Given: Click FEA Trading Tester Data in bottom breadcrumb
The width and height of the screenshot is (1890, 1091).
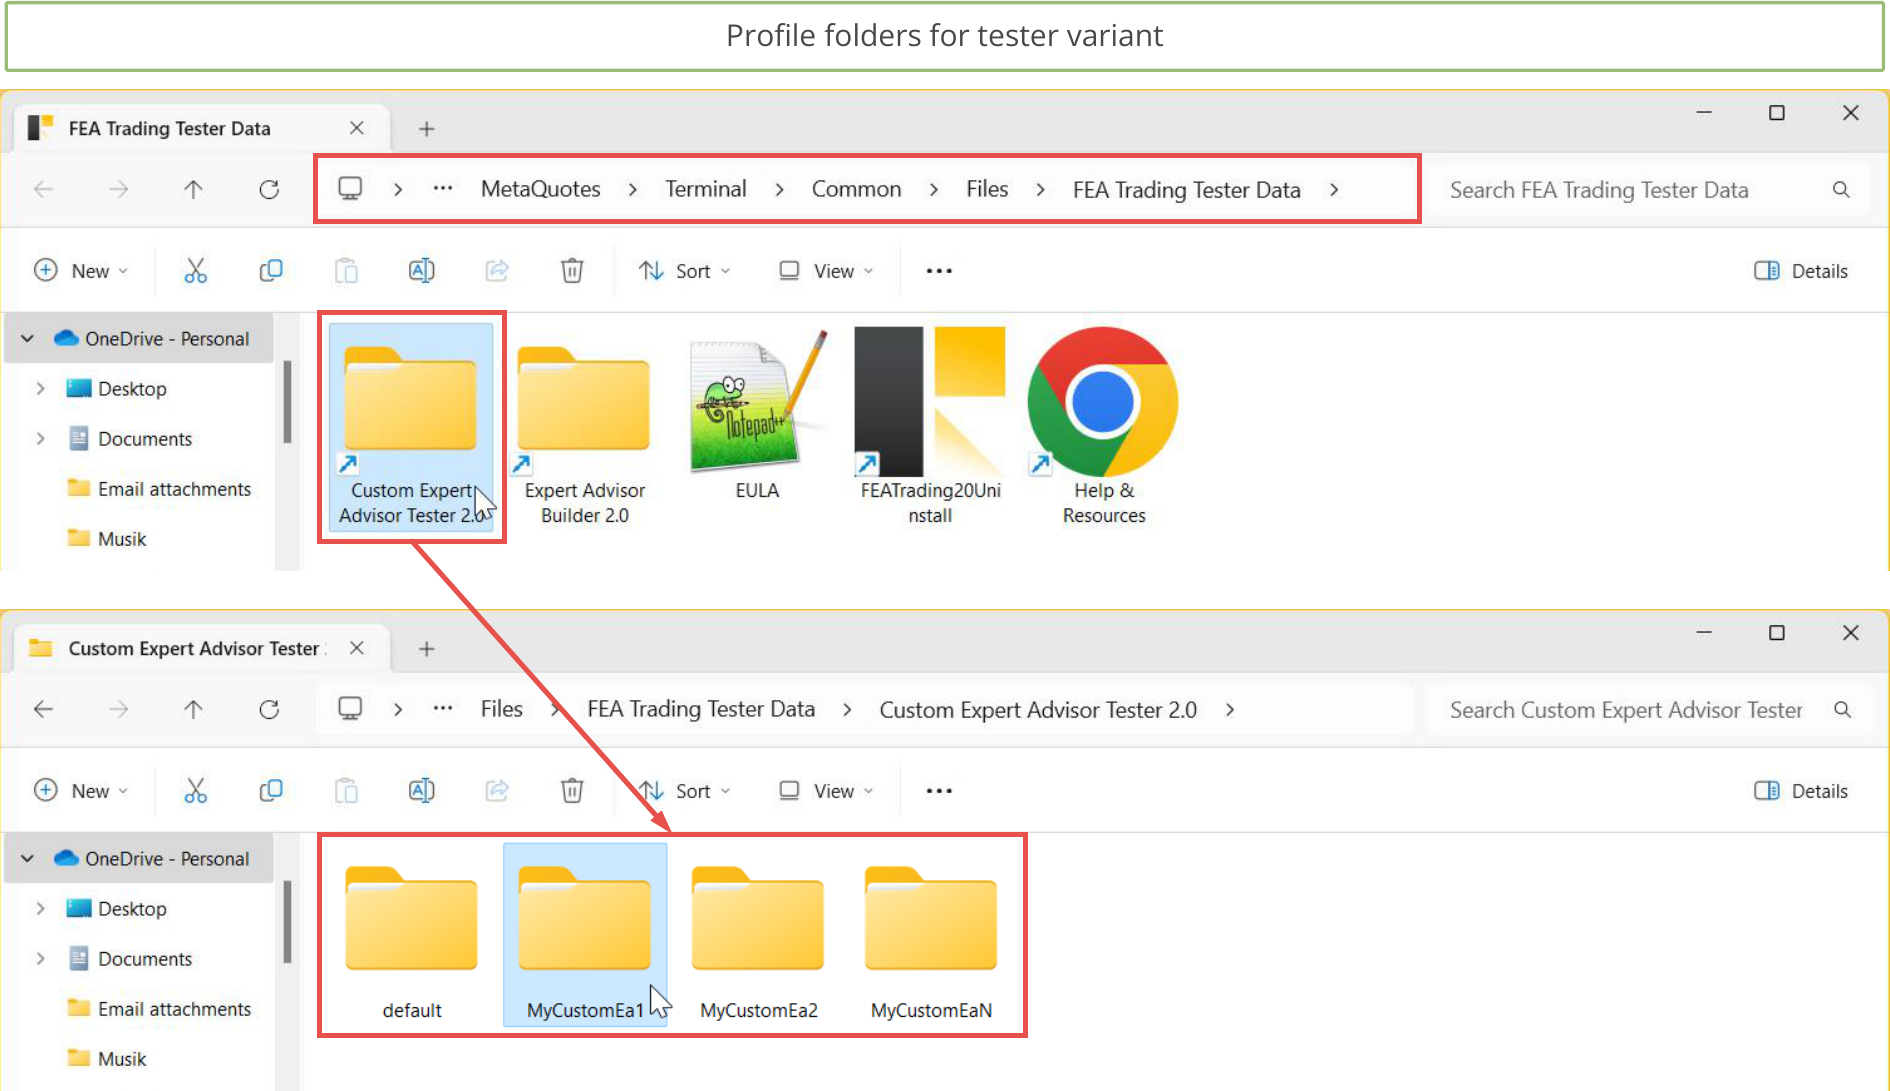Looking at the screenshot, I should 701,709.
